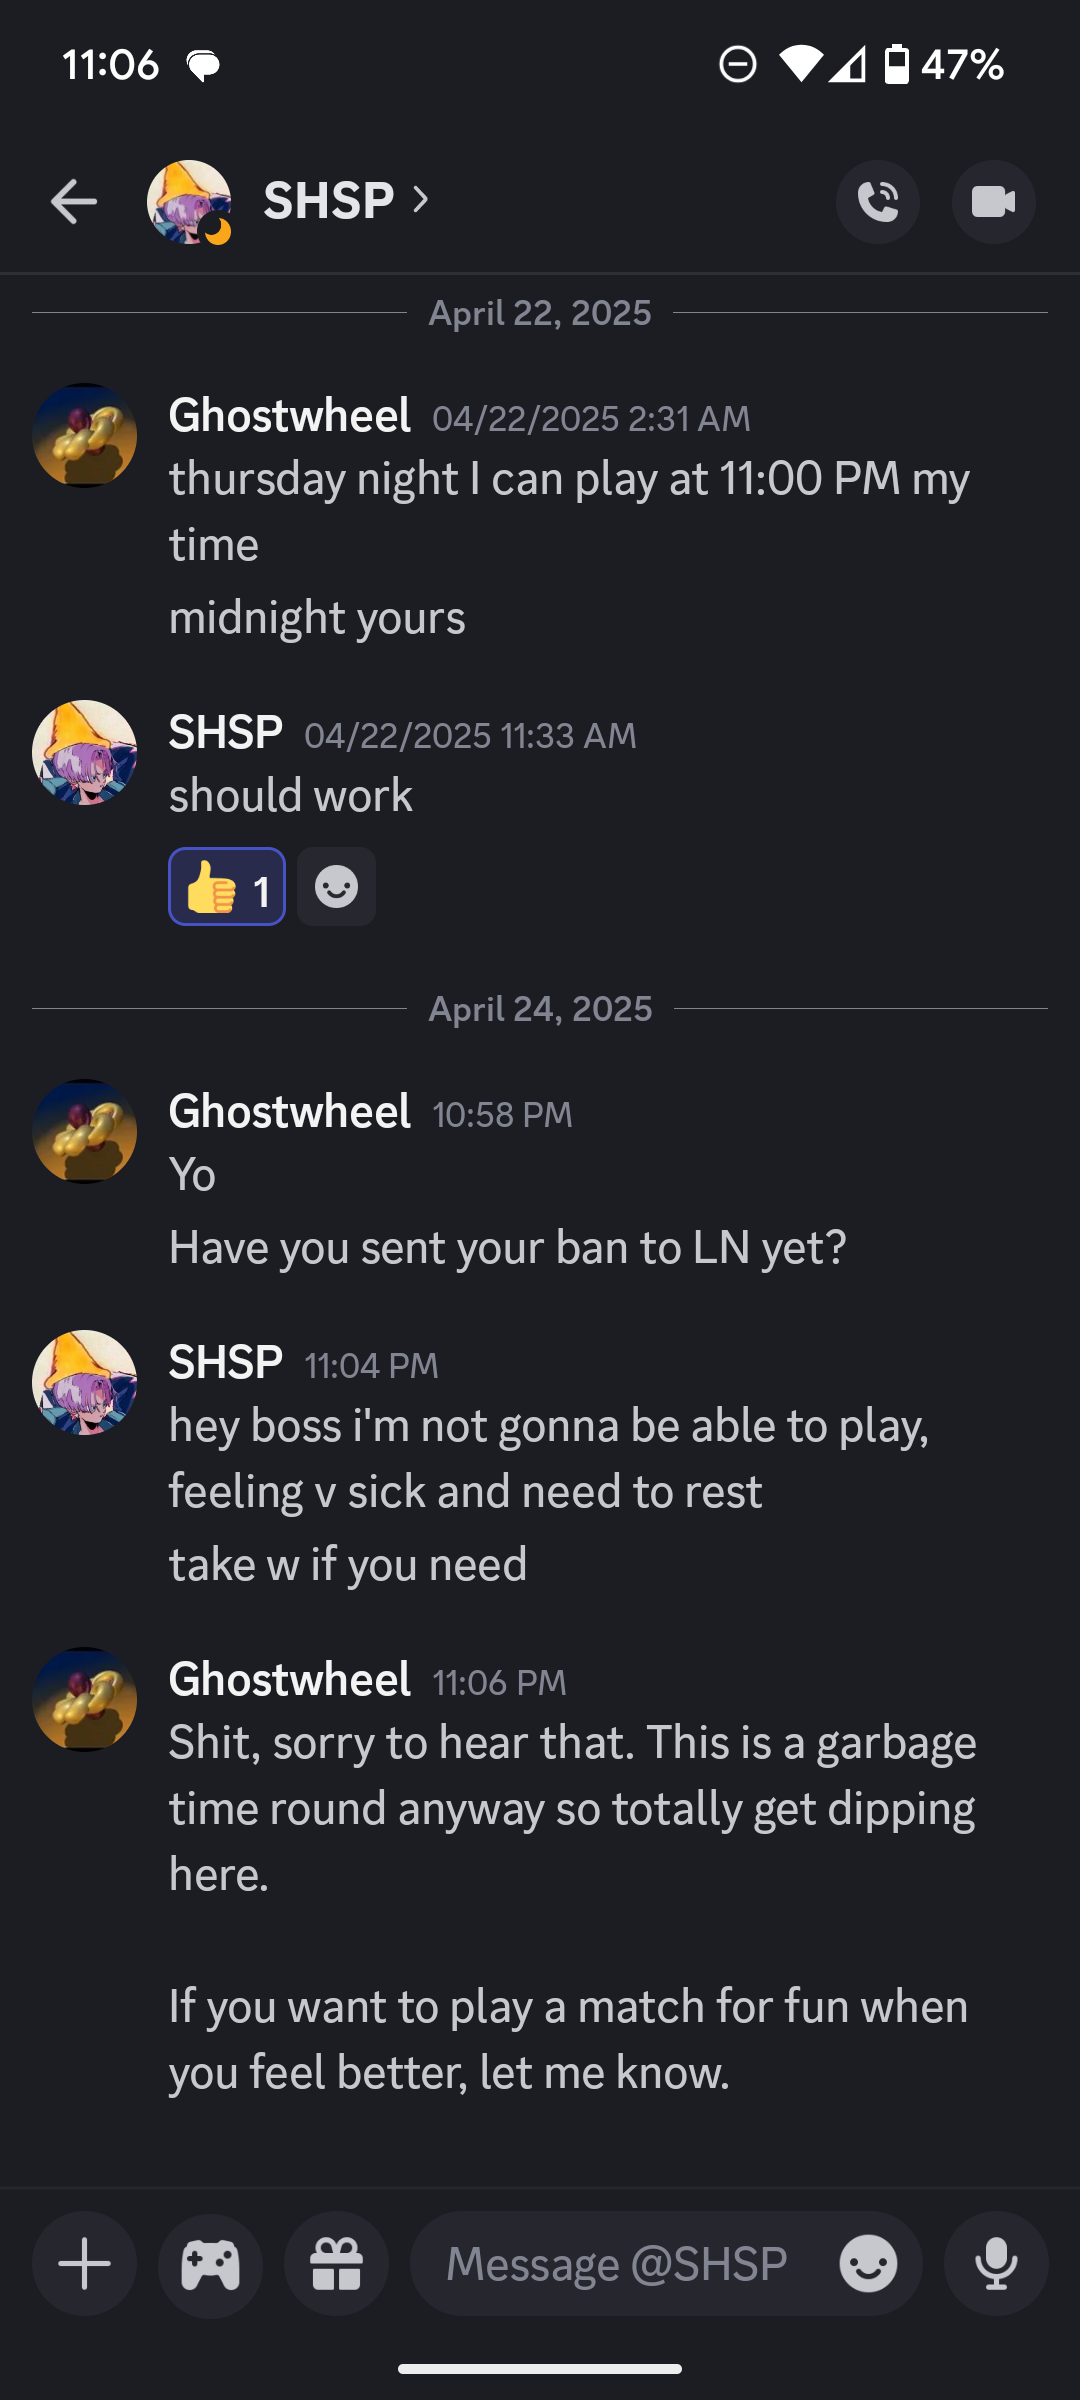Select the SHSP username at 11:04 PM

[x=226, y=1363]
